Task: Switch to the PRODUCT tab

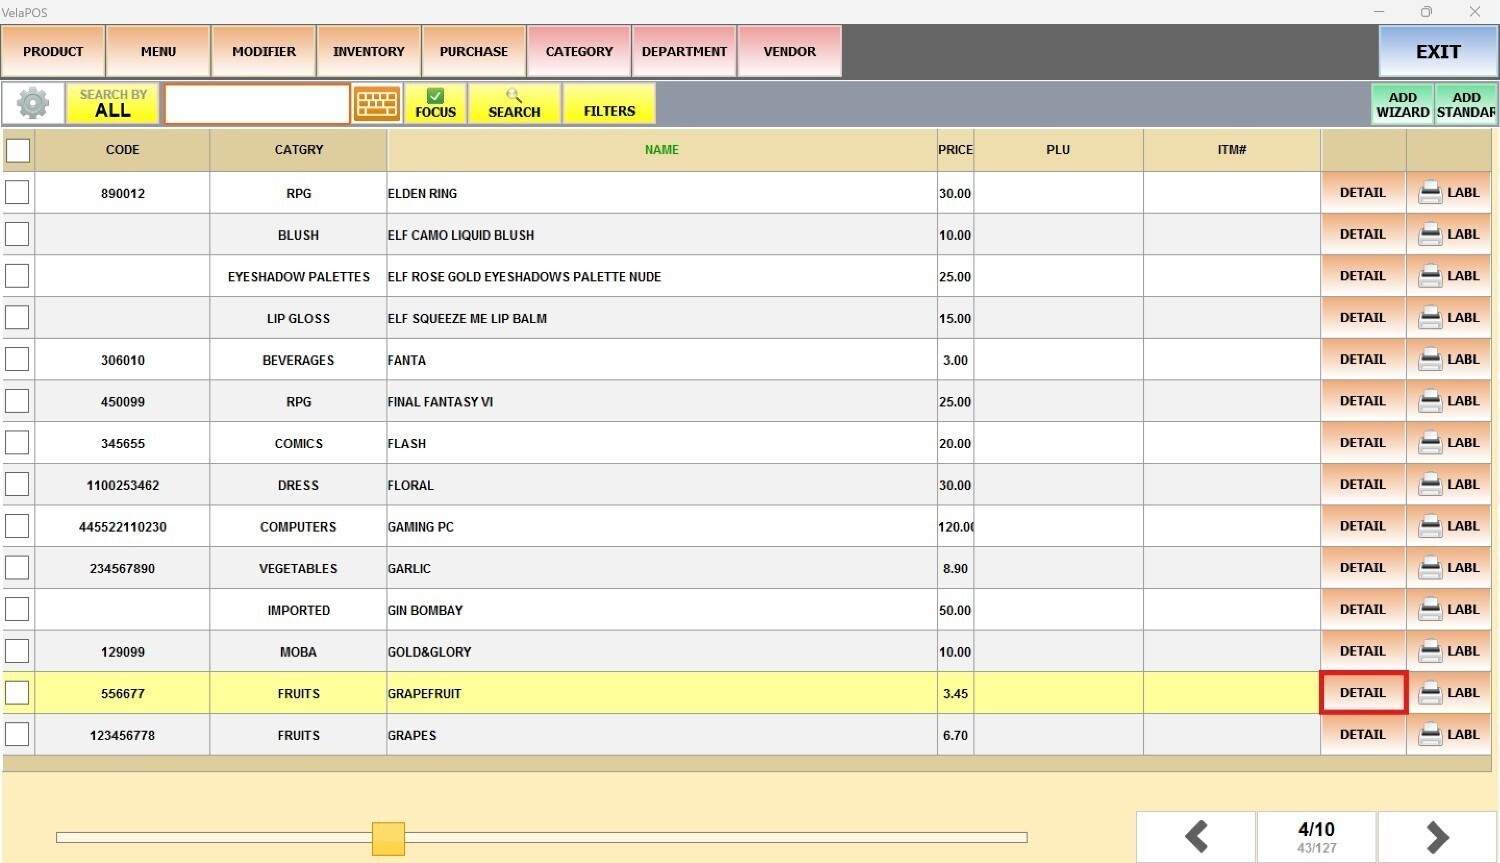Action: click(53, 51)
